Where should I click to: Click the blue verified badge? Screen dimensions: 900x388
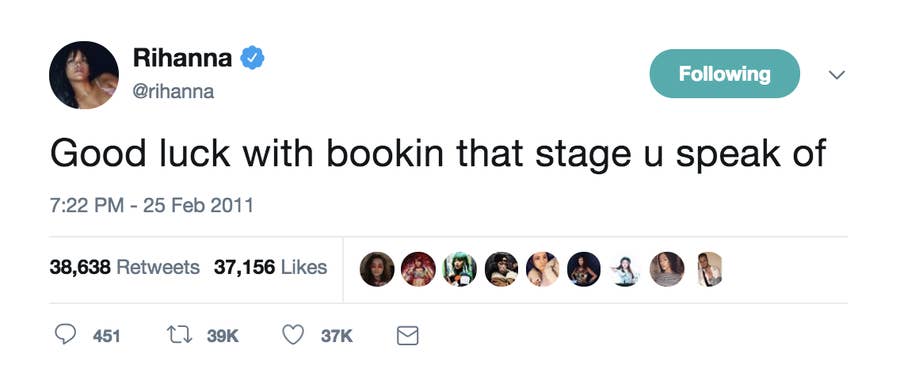pos(252,58)
